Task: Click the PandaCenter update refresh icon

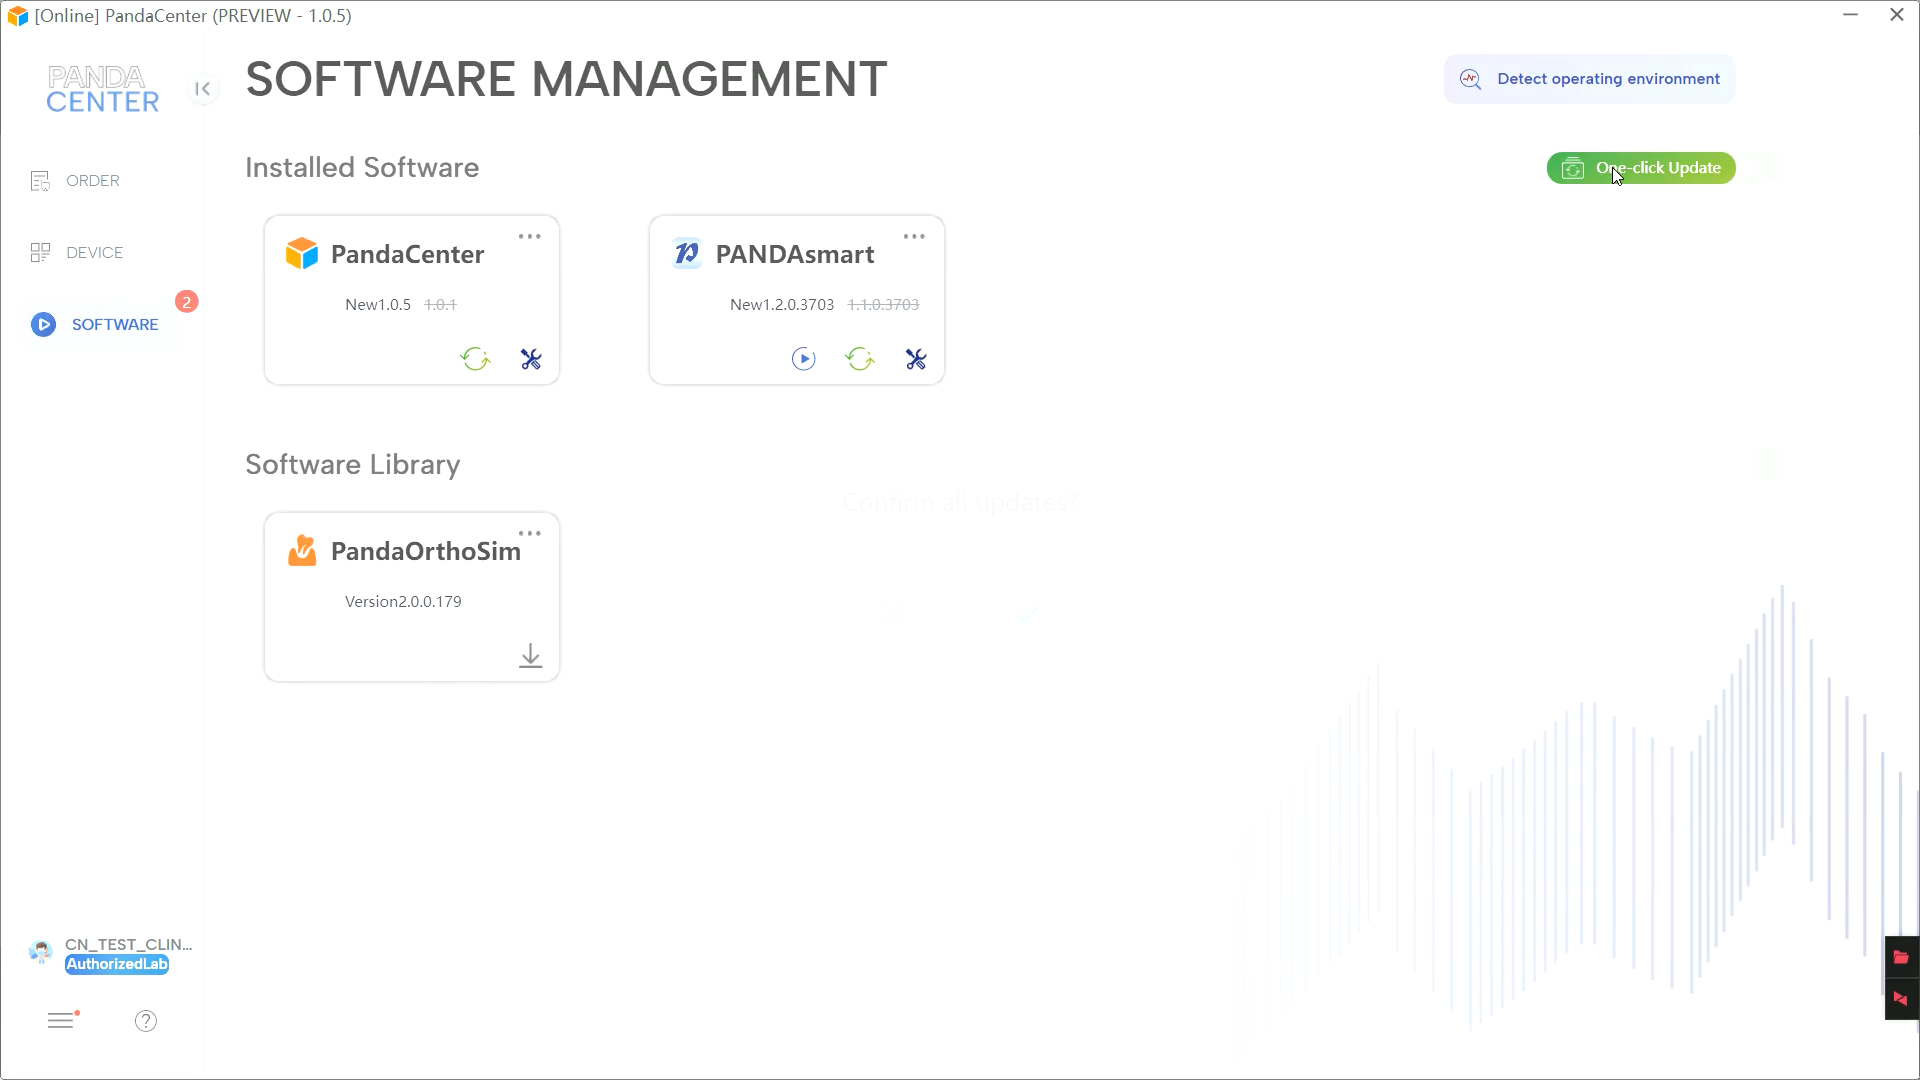Action: coord(475,359)
